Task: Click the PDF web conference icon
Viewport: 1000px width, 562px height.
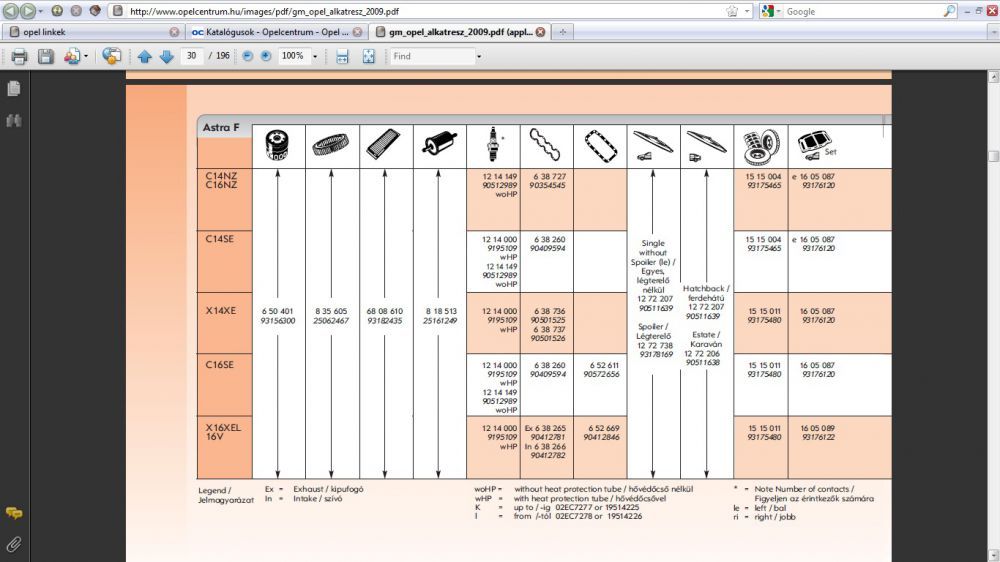Action: 112,56
